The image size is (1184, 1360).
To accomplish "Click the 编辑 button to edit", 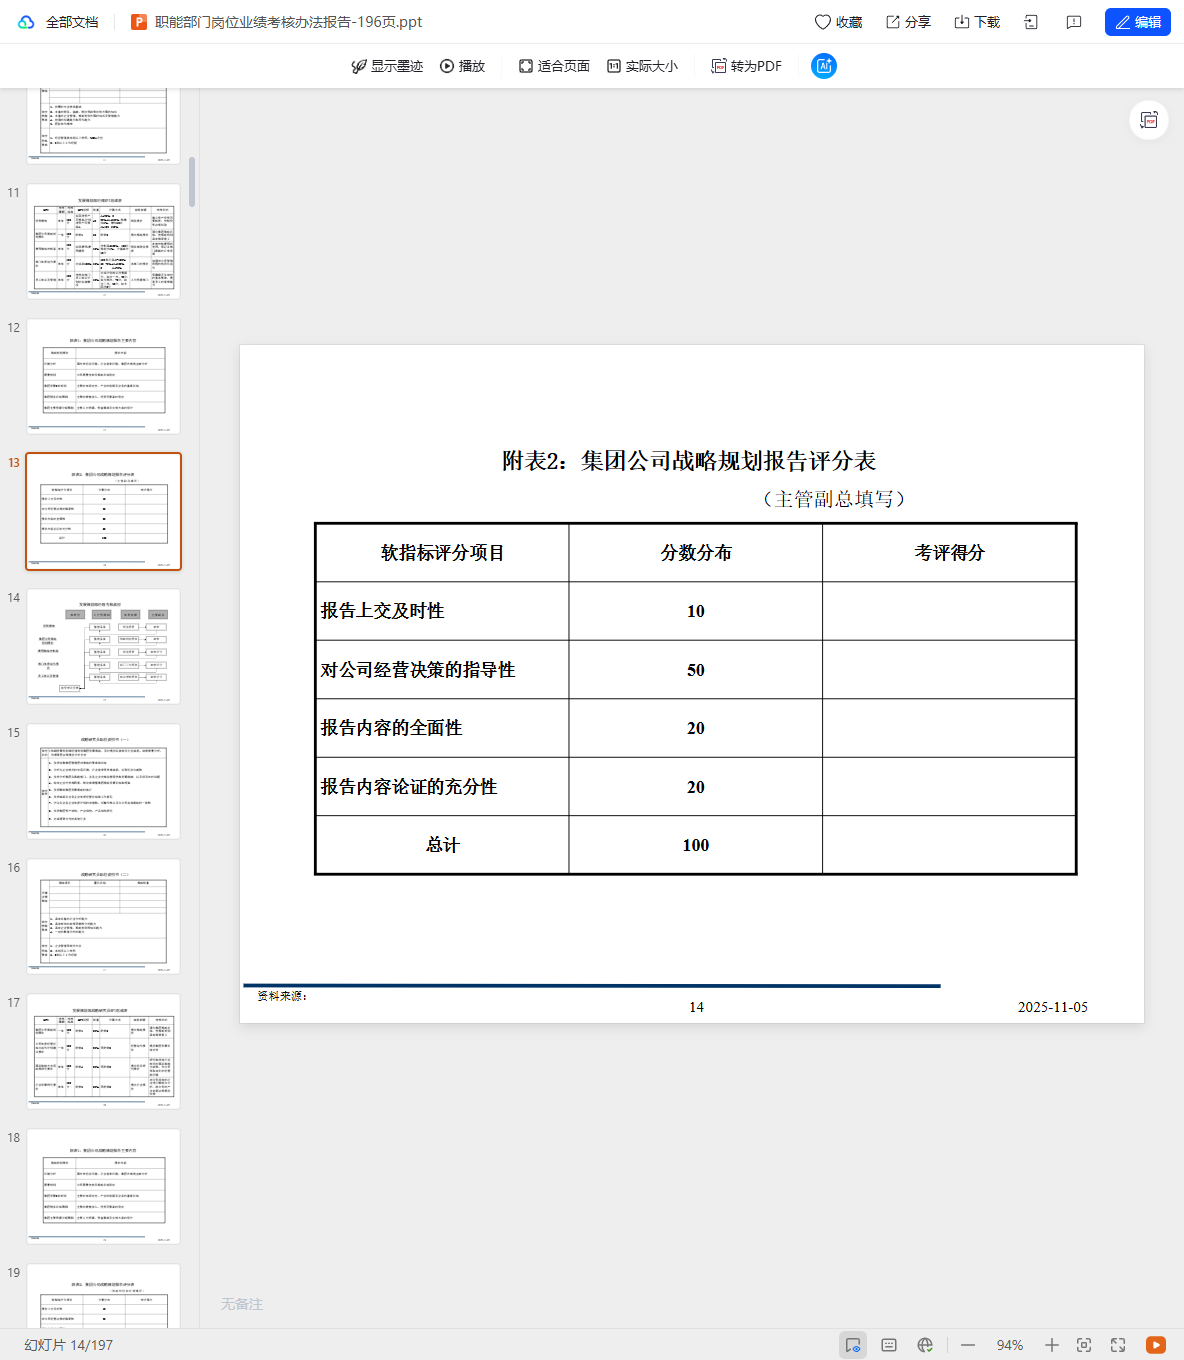I will [1137, 21].
